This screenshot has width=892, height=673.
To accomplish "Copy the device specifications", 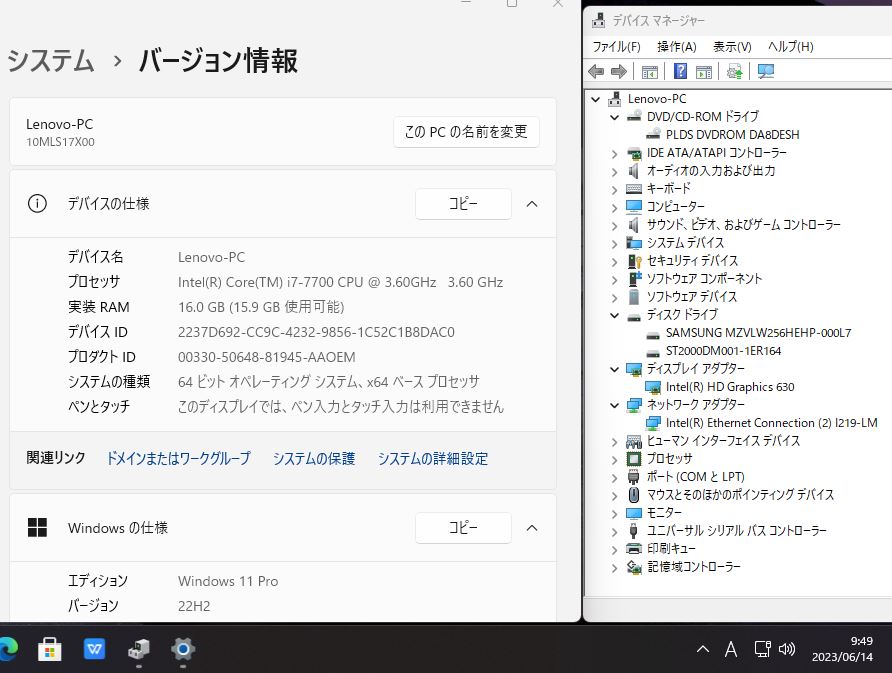I will 463,204.
